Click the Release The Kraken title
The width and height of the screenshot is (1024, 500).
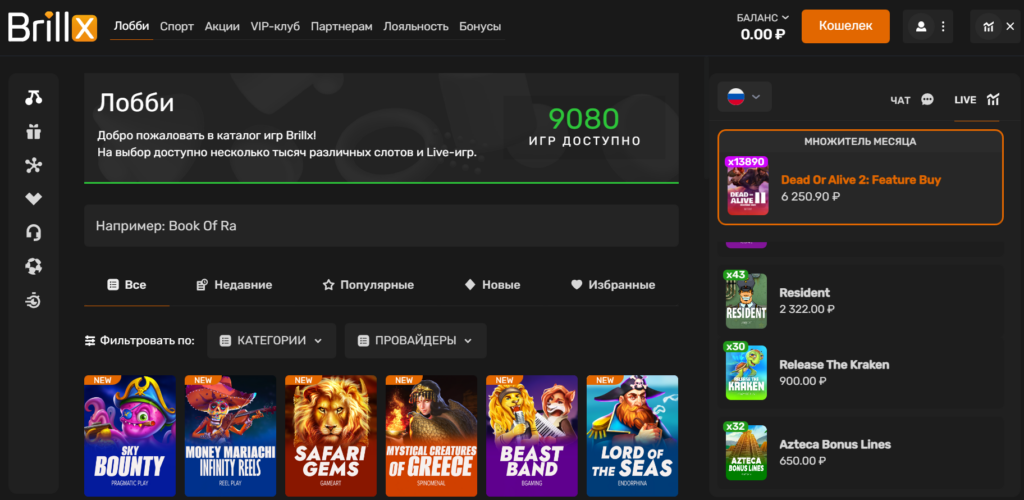pos(834,365)
